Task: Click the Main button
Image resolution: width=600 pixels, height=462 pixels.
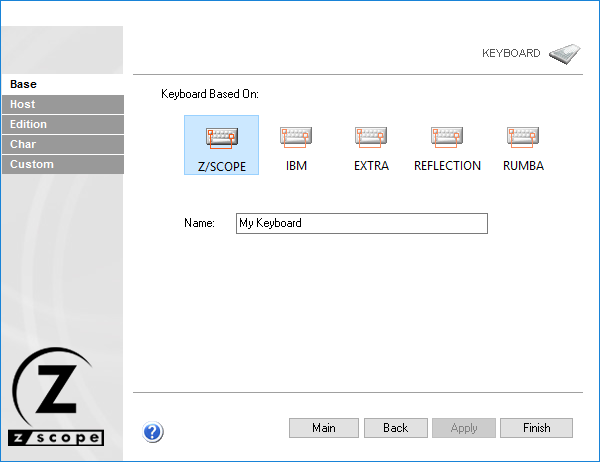Action: (x=324, y=428)
